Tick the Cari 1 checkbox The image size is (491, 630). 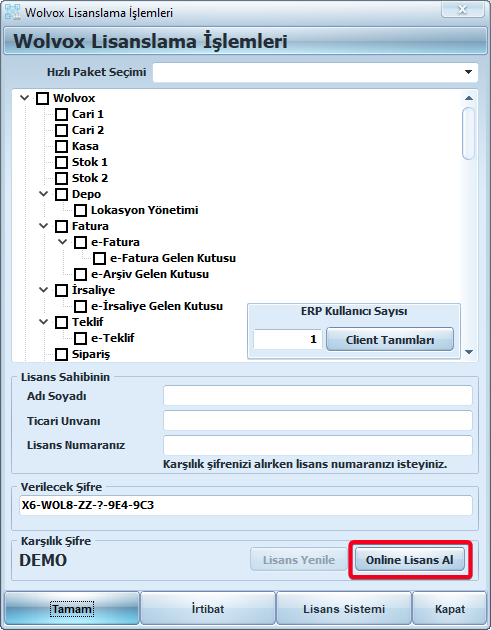(x=61, y=114)
